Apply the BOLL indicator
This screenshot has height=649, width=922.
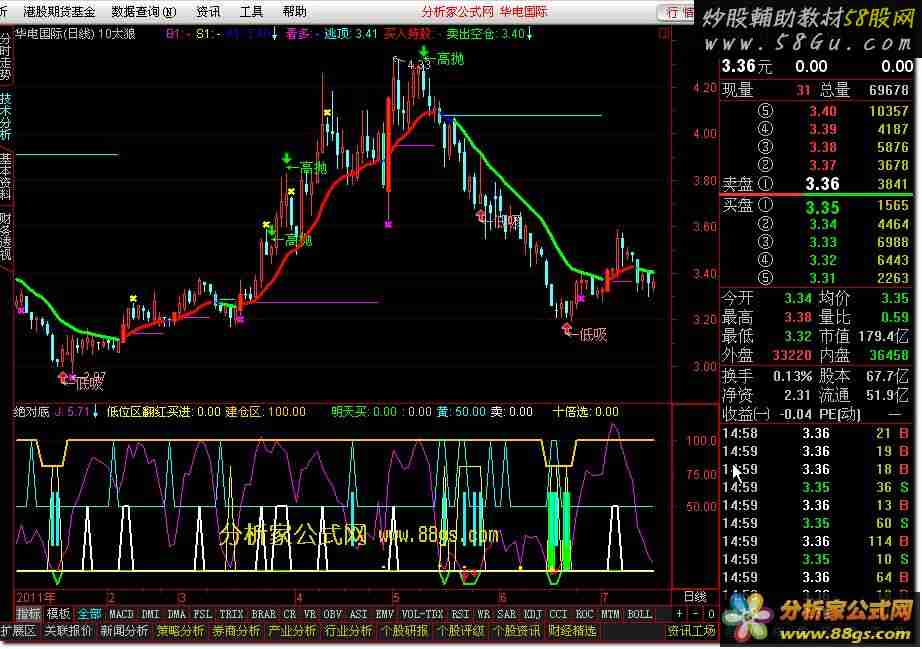point(639,614)
